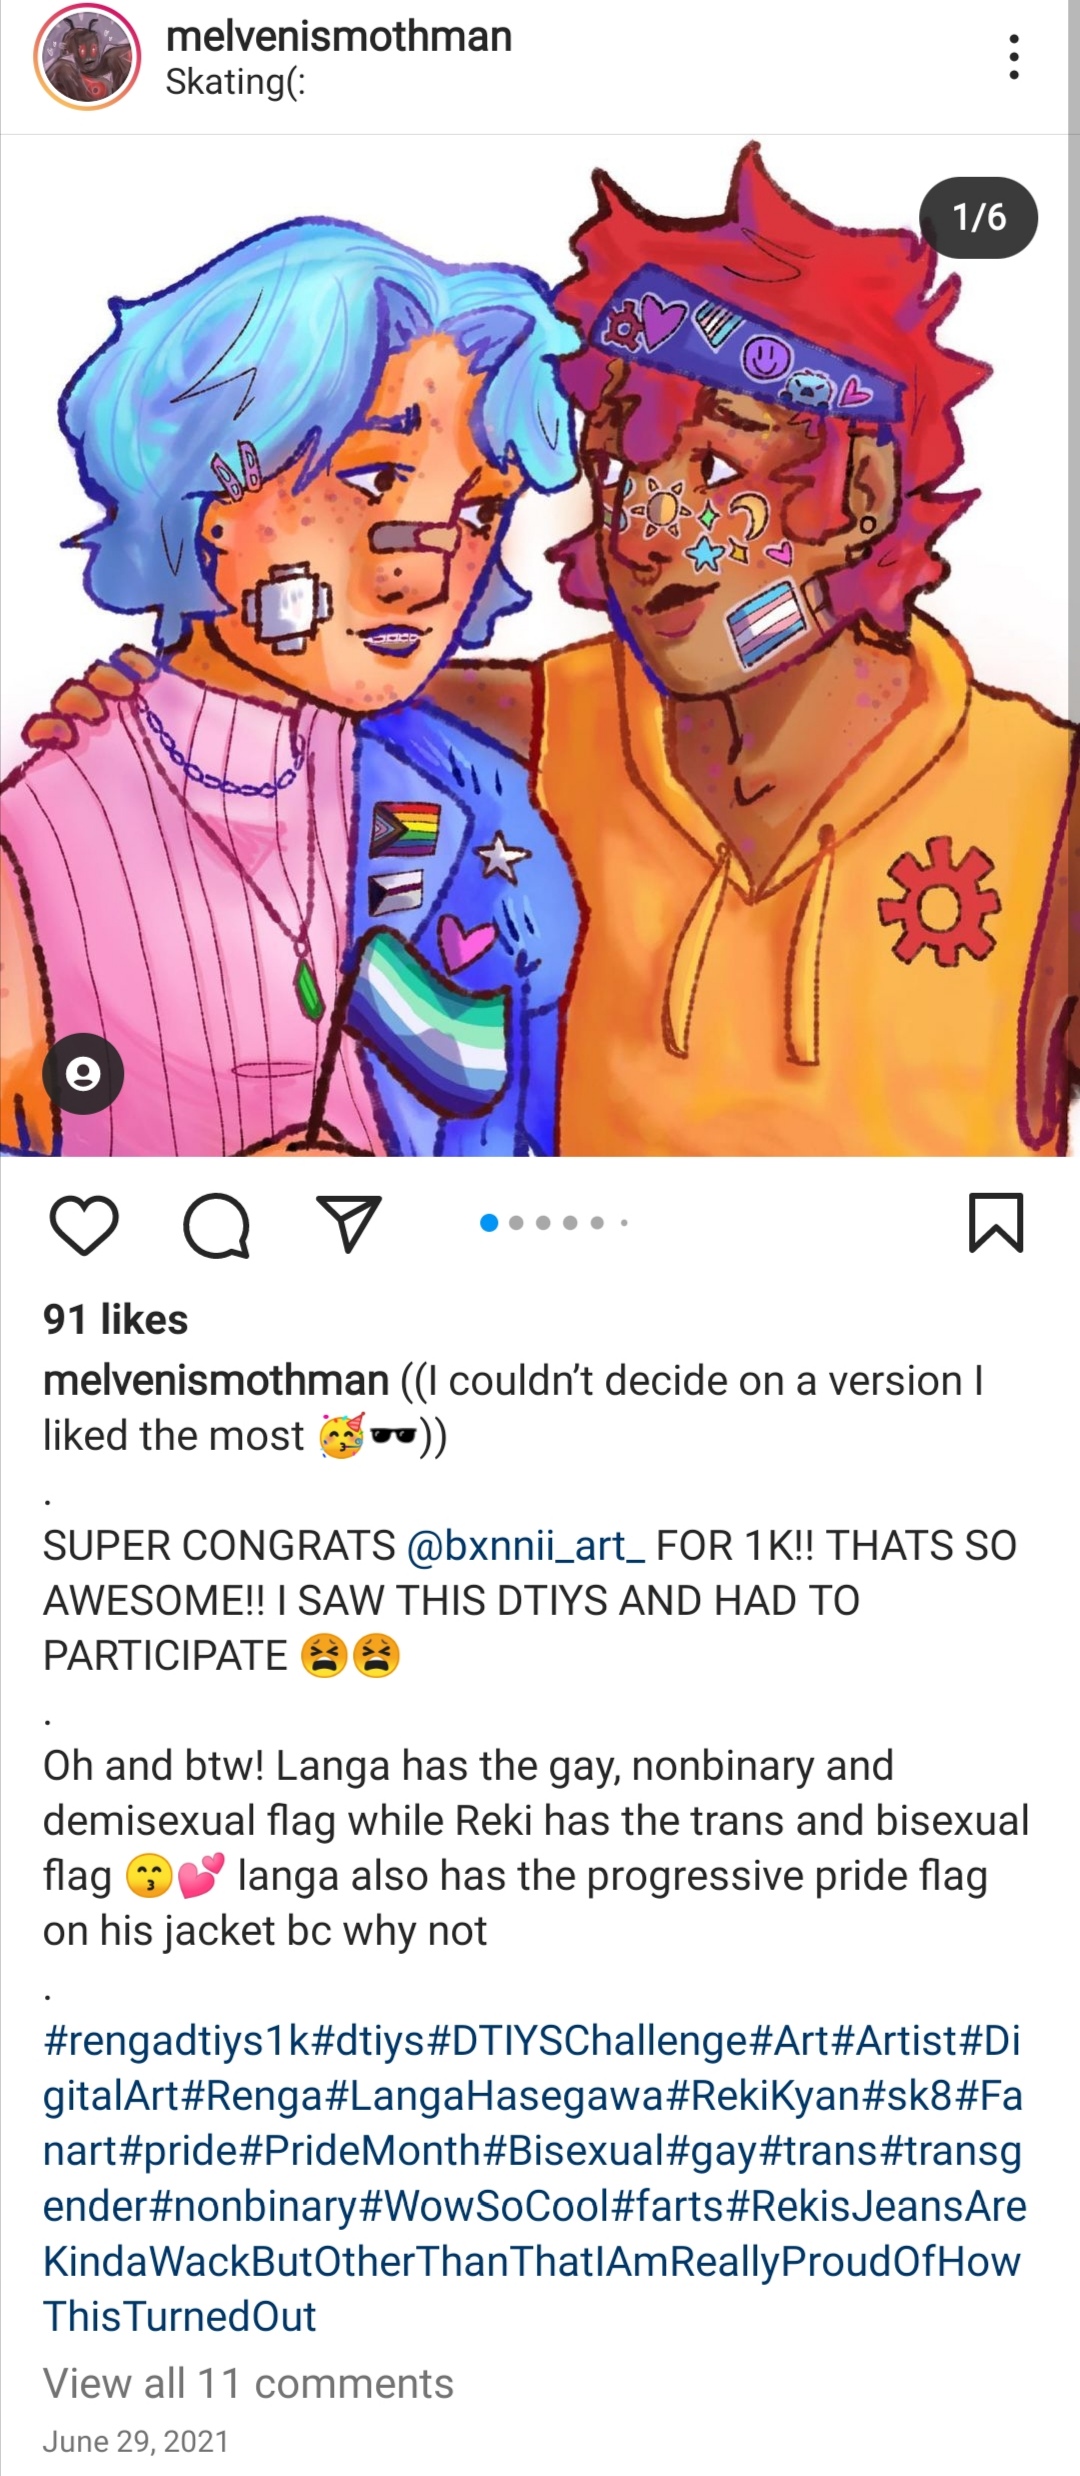This screenshot has height=2476, width=1080.
Task: Open the Skating(: location label
Action: click(235, 82)
